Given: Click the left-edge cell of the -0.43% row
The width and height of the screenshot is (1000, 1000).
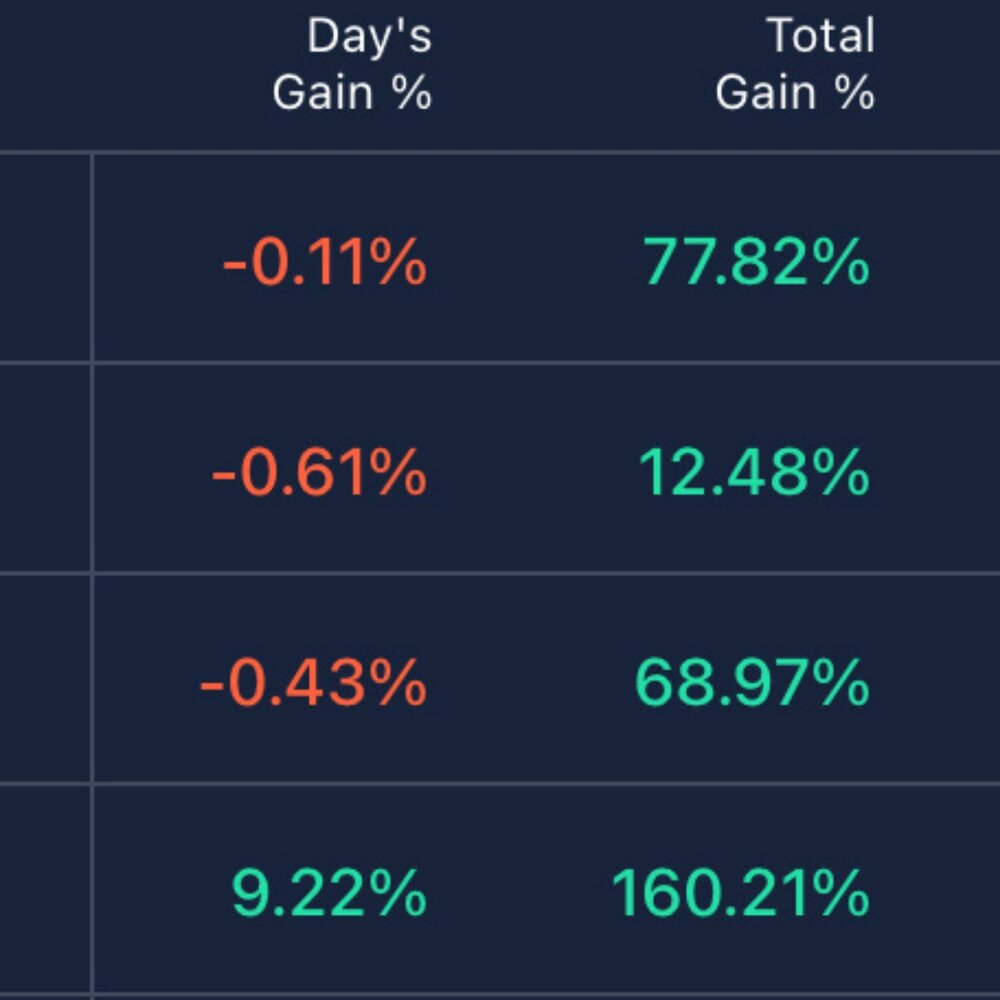Looking at the screenshot, I should point(45,679).
